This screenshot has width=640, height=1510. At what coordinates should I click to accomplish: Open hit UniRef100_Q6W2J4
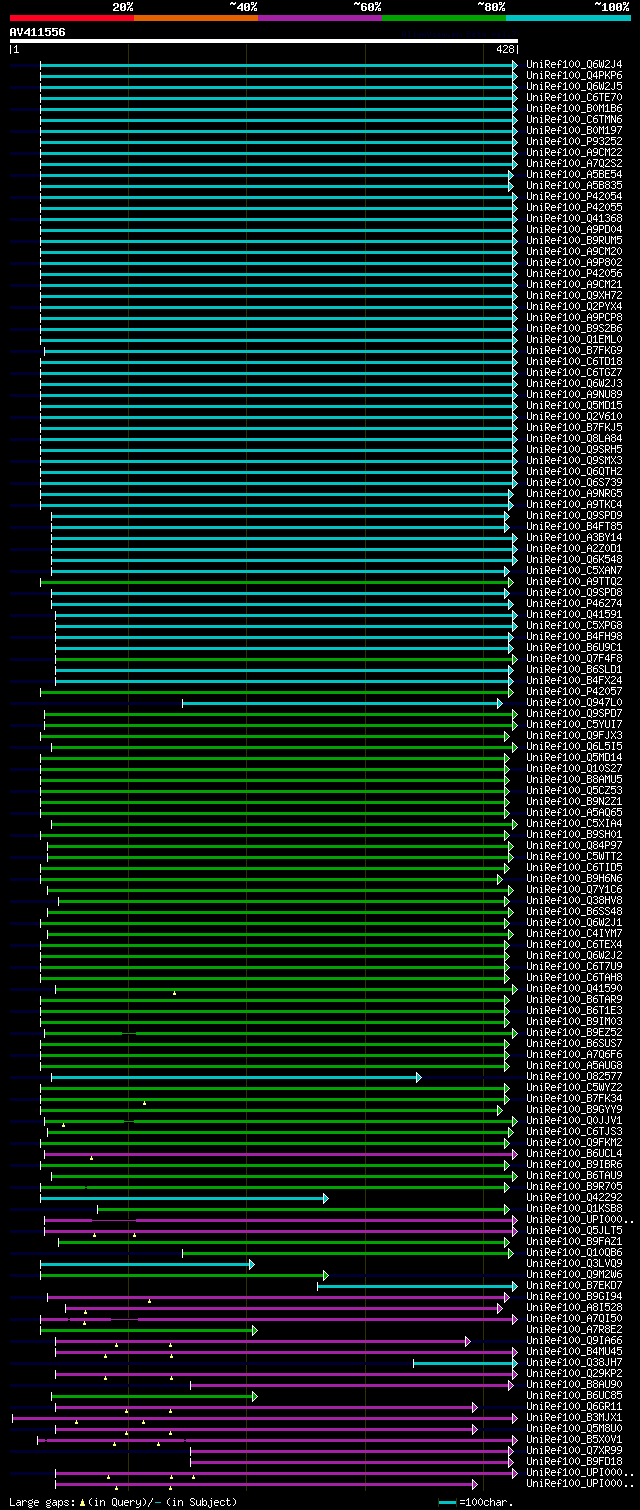tap(574, 65)
